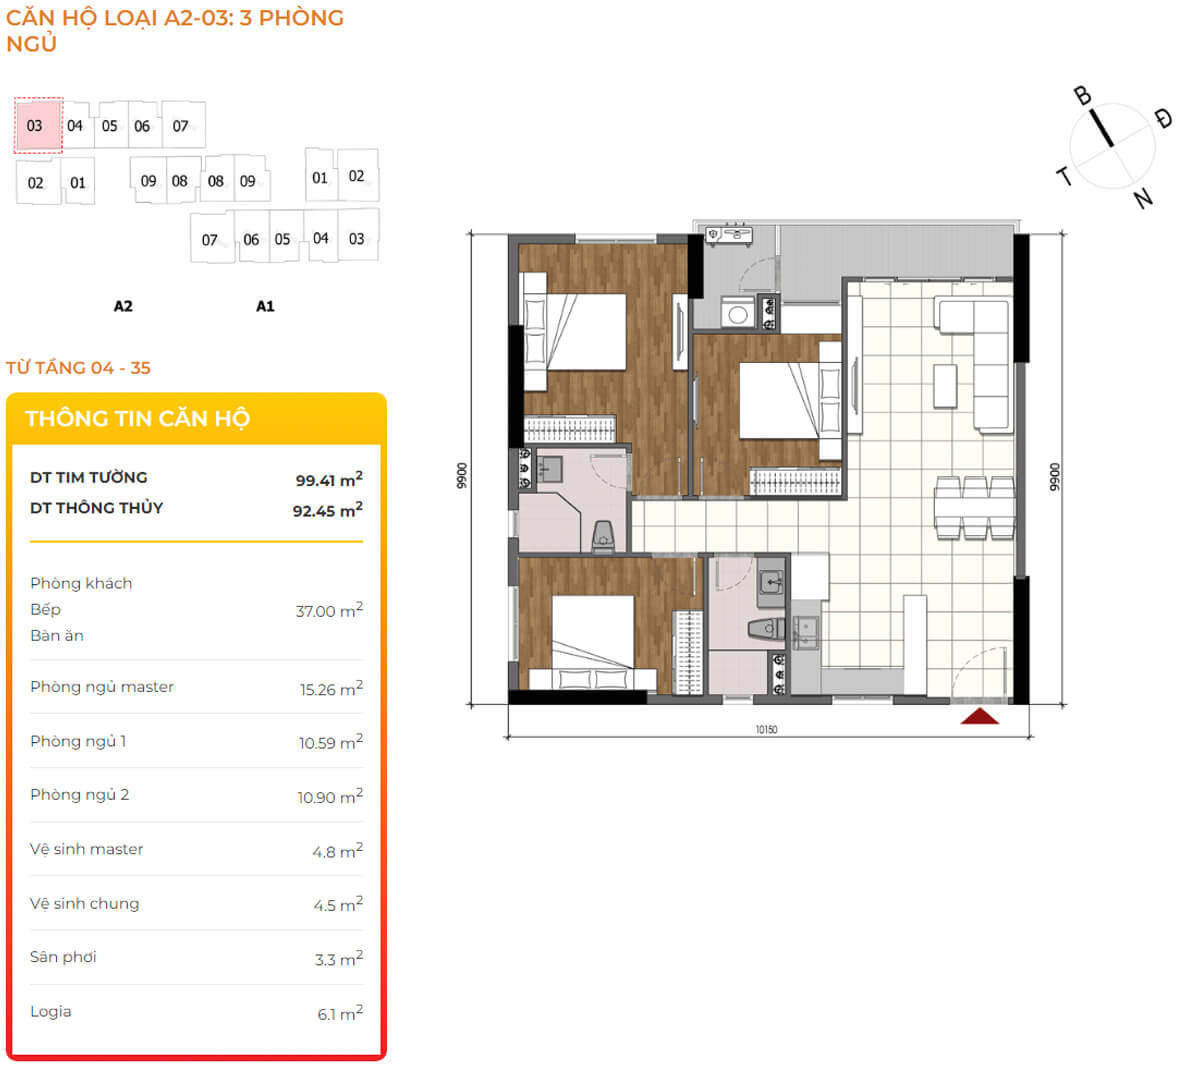Click the 10150 width dimension label
Image resolution: width=1200 pixels, height=1071 pixels.
[x=766, y=730]
